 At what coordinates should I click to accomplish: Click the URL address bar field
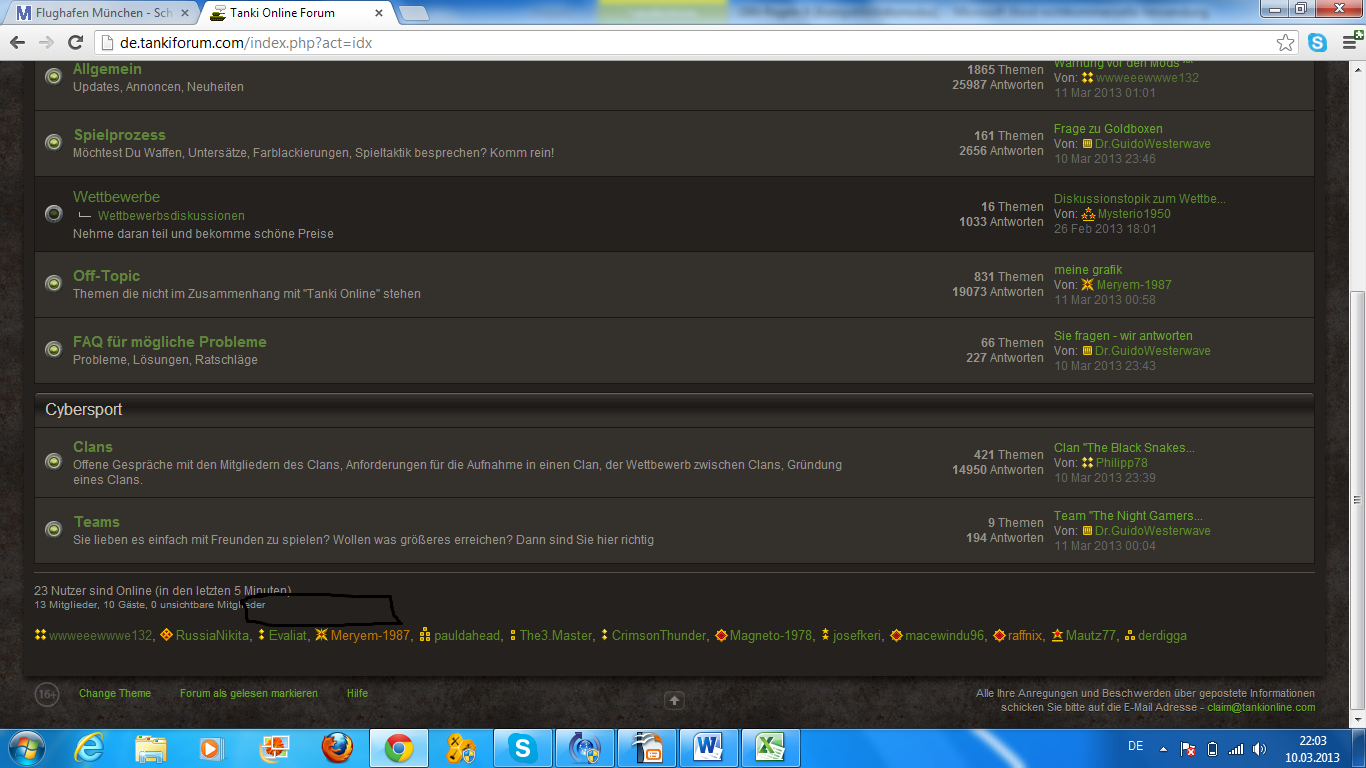tap(680, 43)
